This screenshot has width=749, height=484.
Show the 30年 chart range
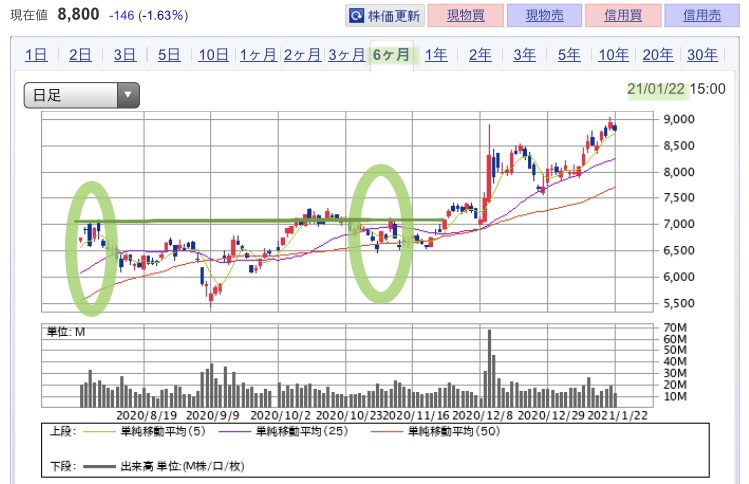click(702, 55)
